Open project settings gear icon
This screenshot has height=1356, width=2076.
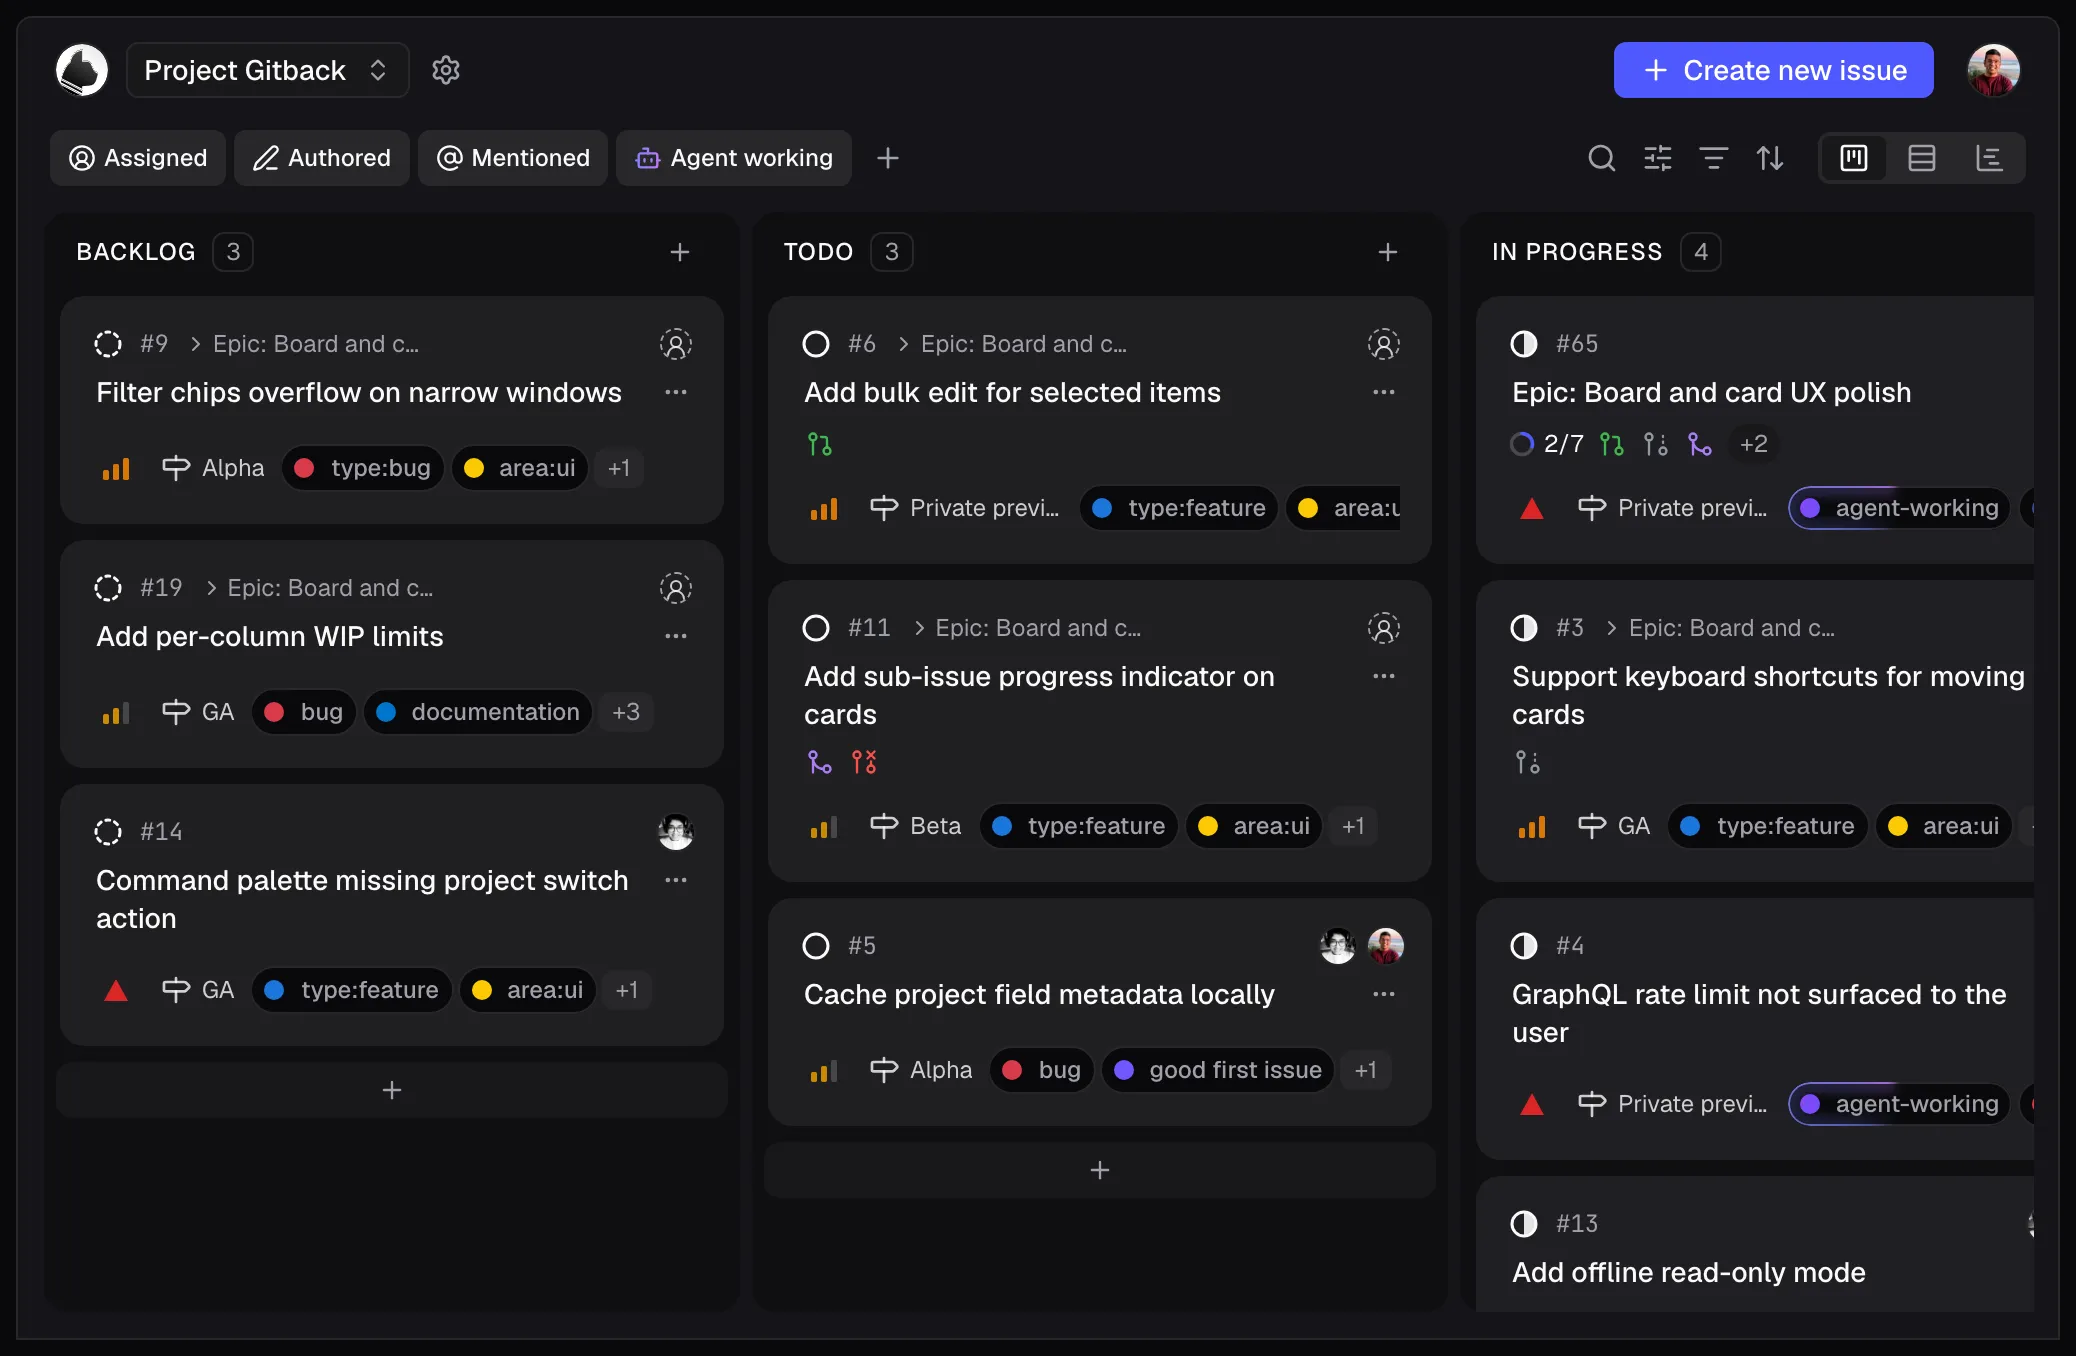pos(445,70)
